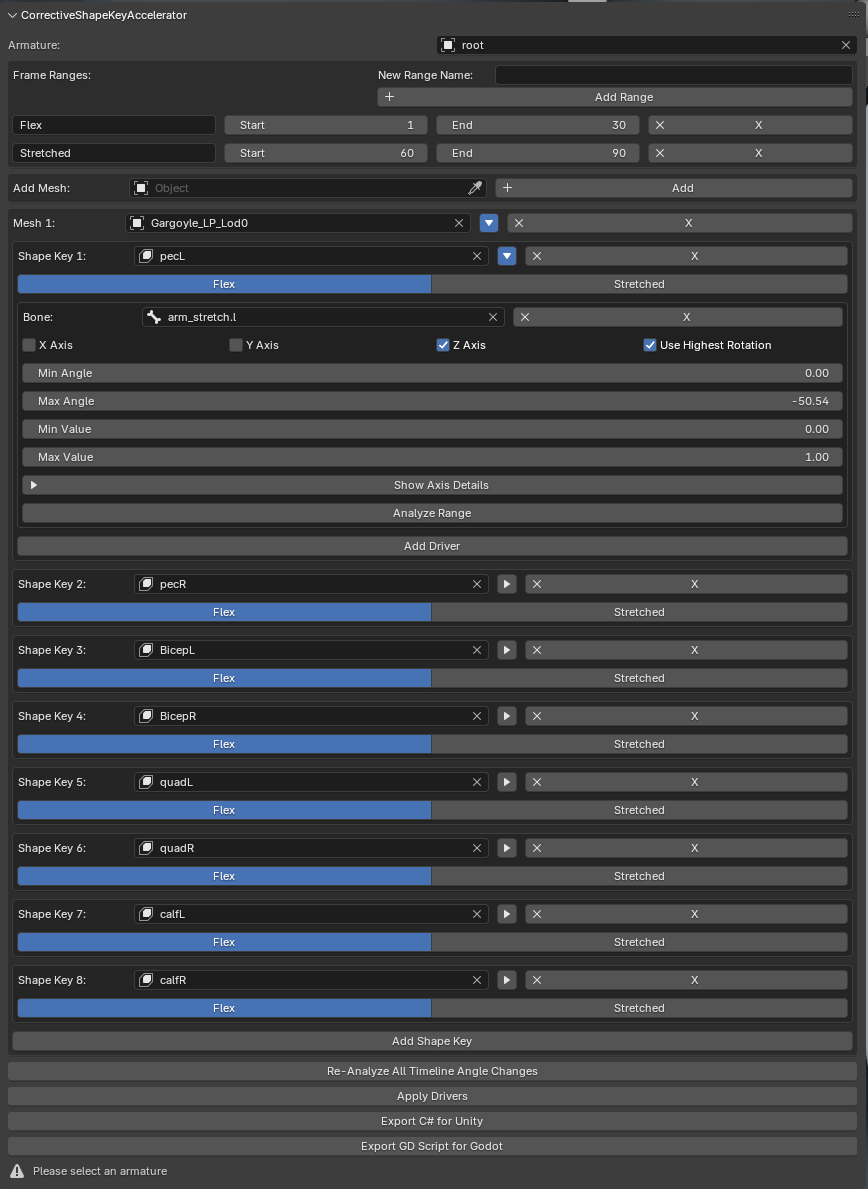Click the eyedropper icon in Add Mesh field
This screenshot has width=868, height=1189.
[x=475, y=188]
